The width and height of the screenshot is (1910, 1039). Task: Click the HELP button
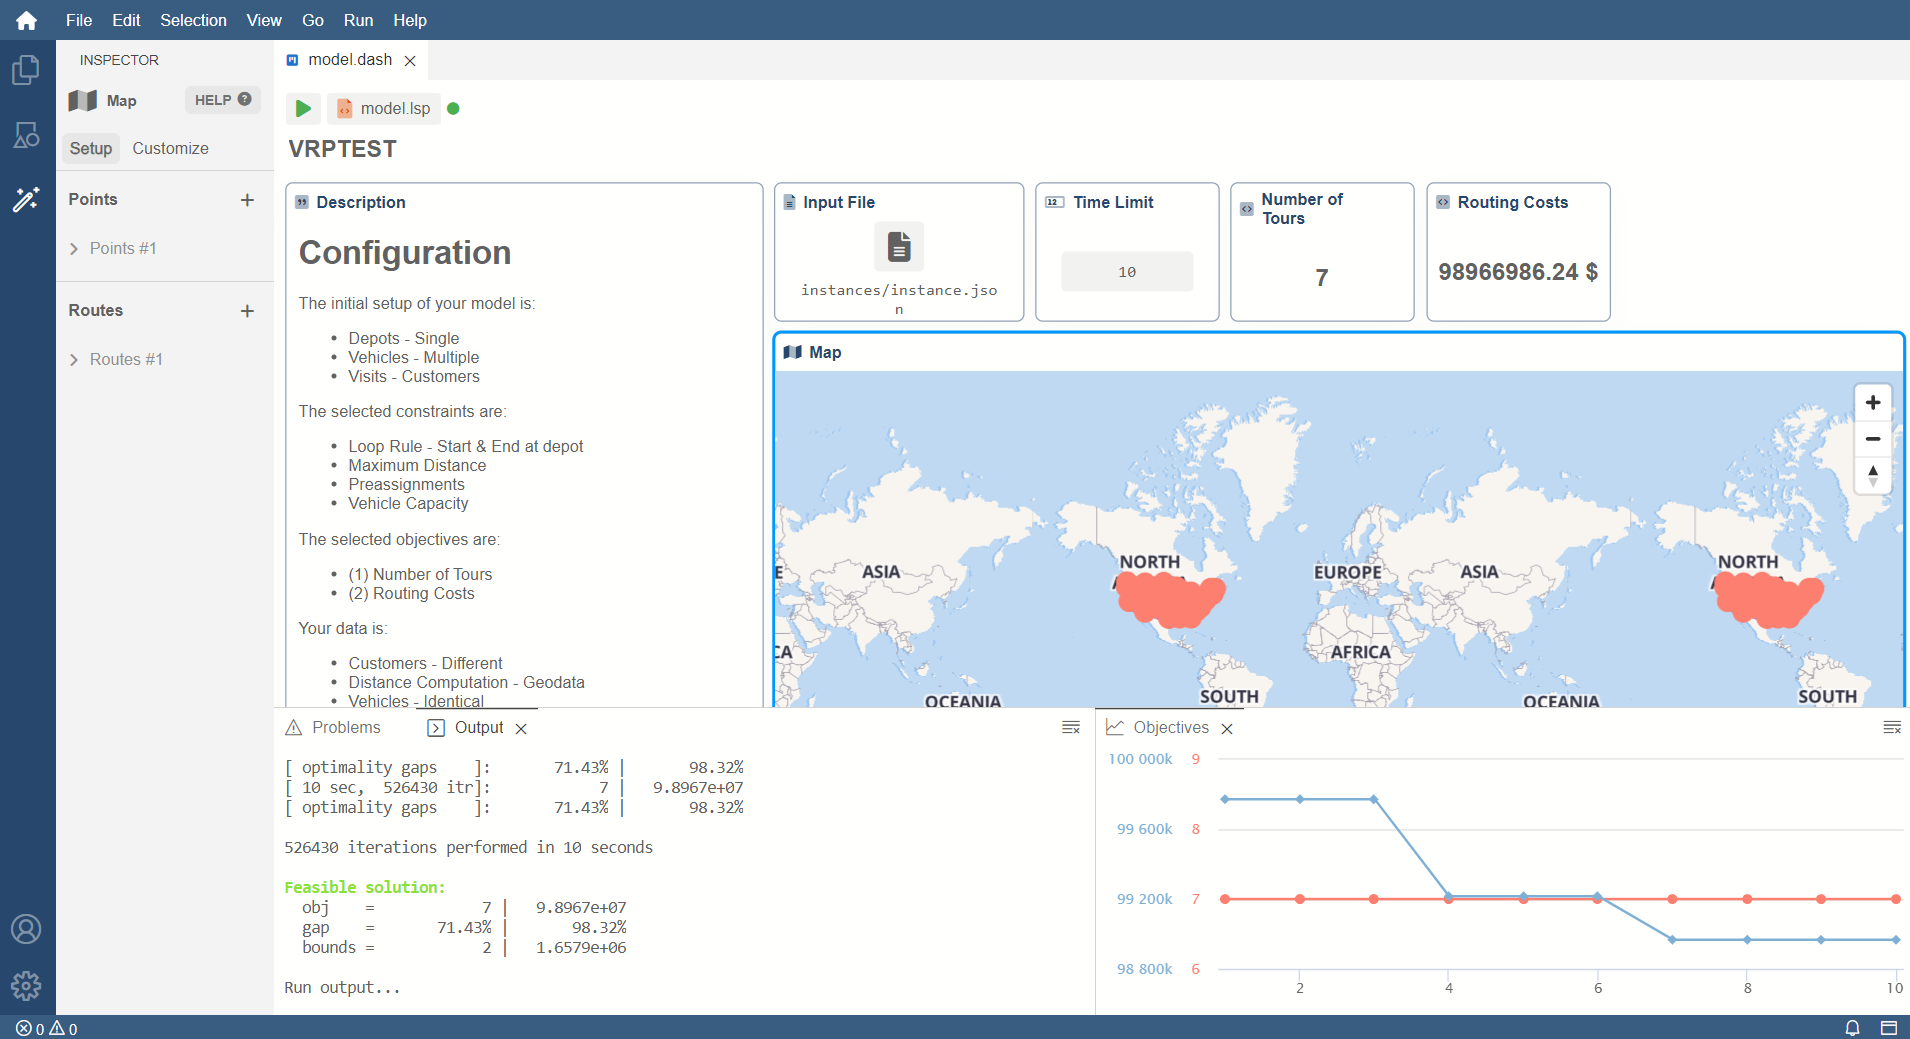tap(222, 100)
